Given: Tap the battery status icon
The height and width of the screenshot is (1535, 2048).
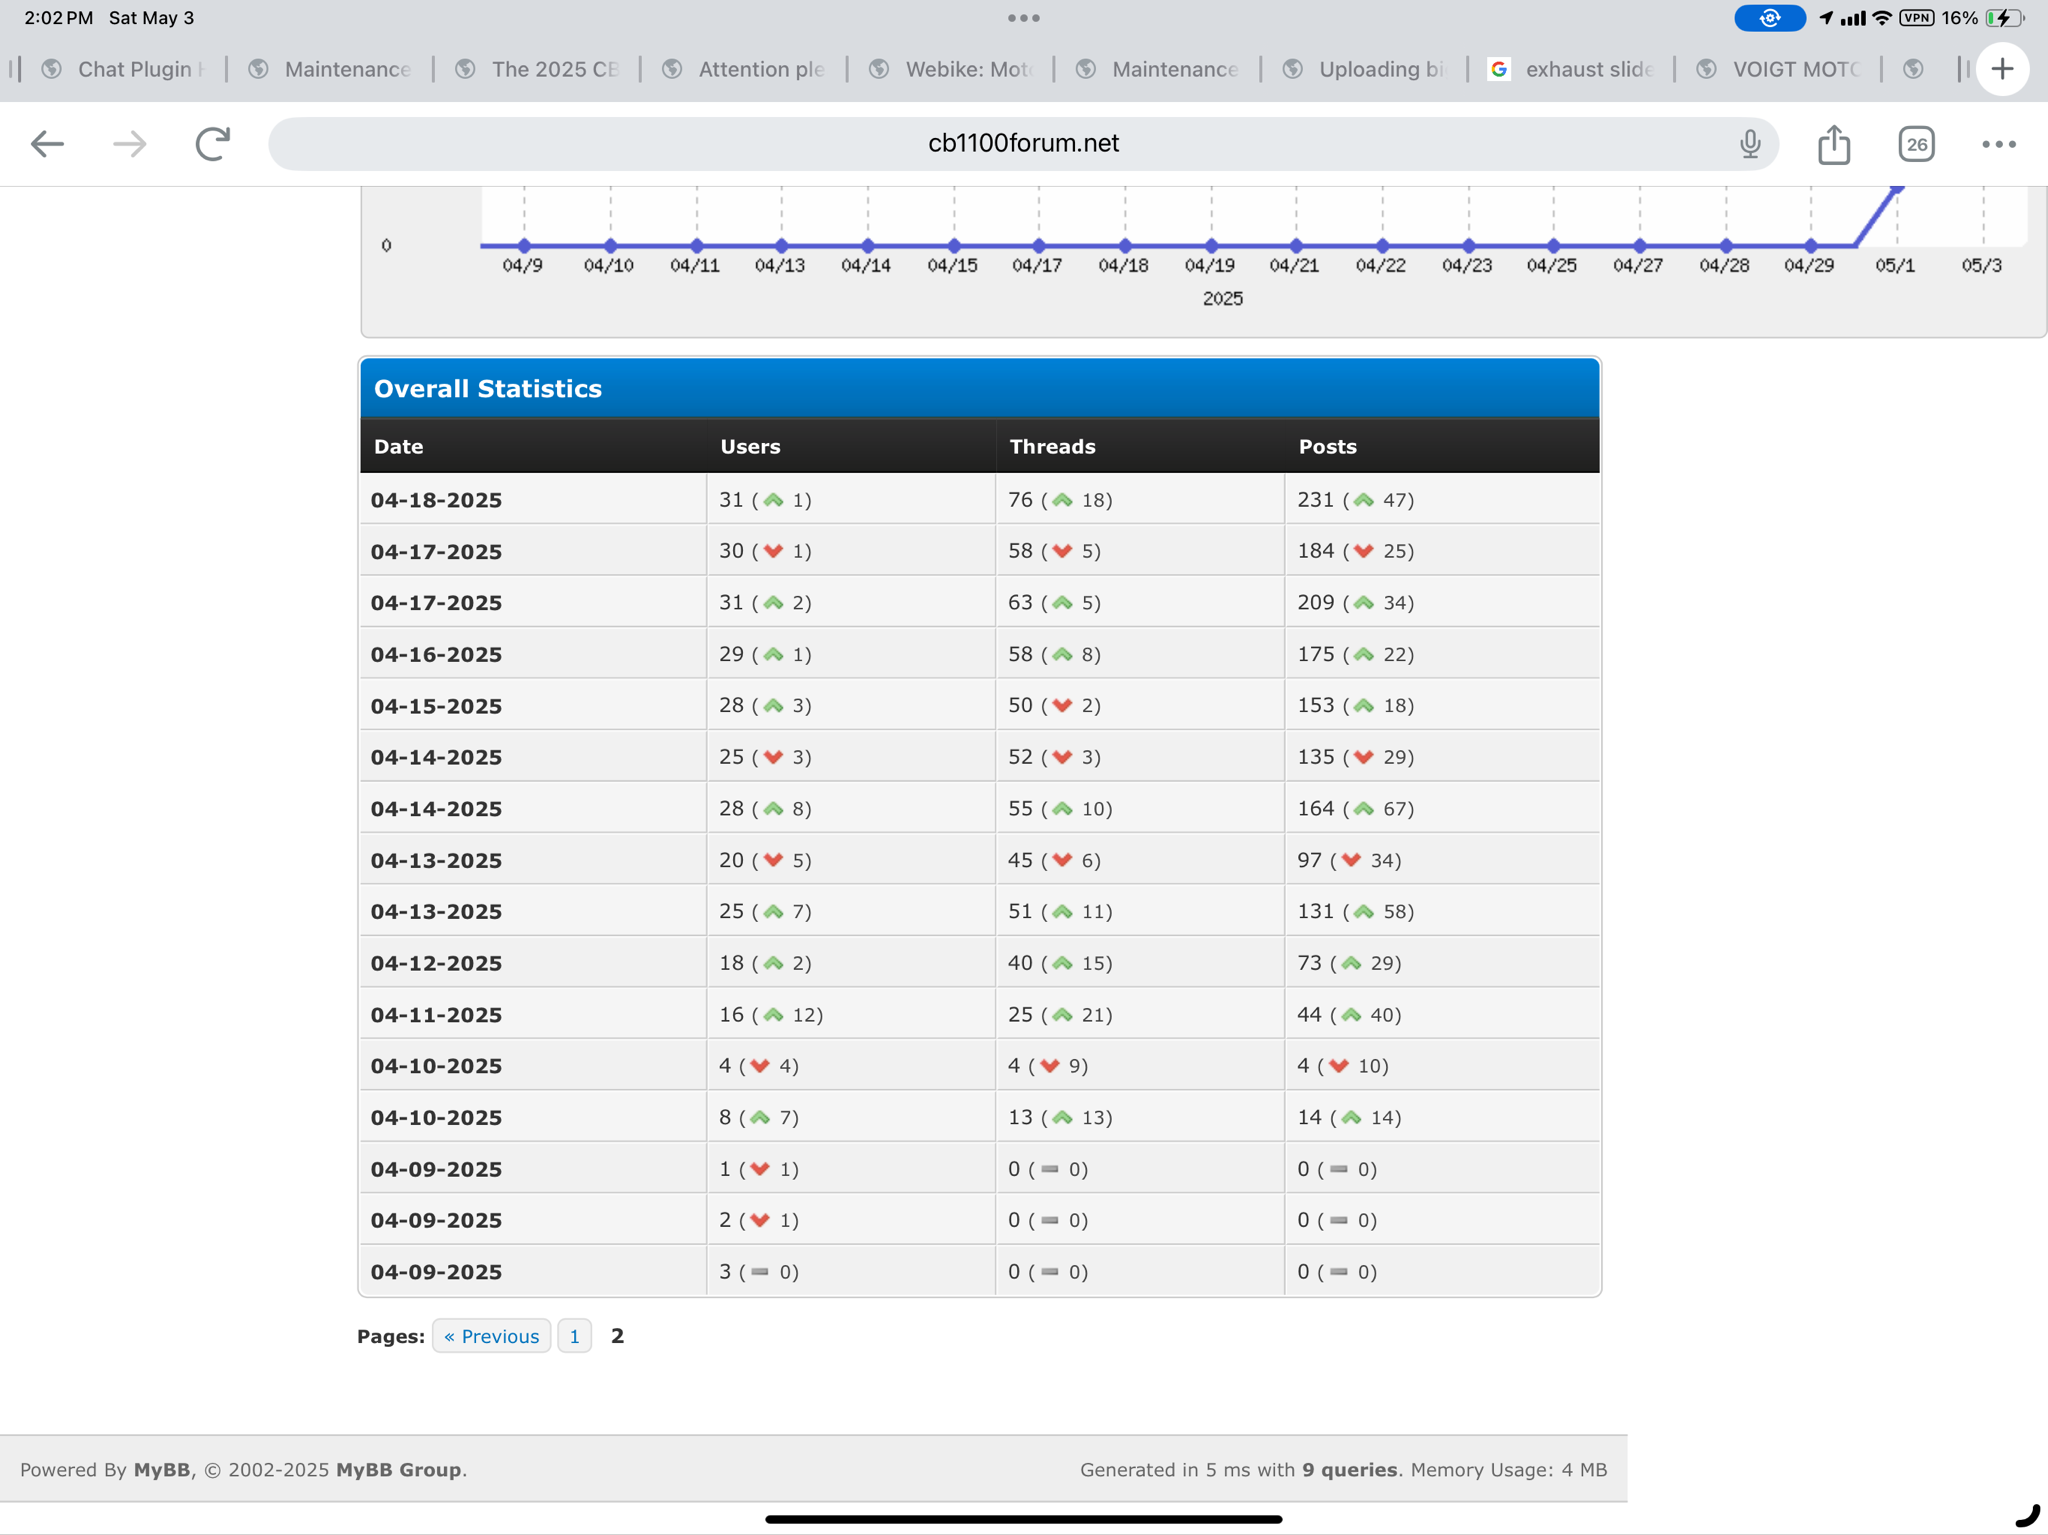Looking at the screenshot, I should click(x=2004, y=18).
